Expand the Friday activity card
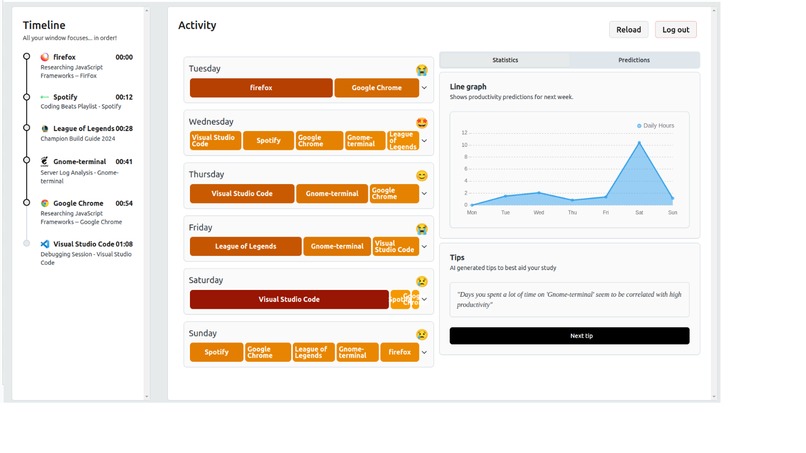Screen dimensions: 806x453 [x=424, y=247]
